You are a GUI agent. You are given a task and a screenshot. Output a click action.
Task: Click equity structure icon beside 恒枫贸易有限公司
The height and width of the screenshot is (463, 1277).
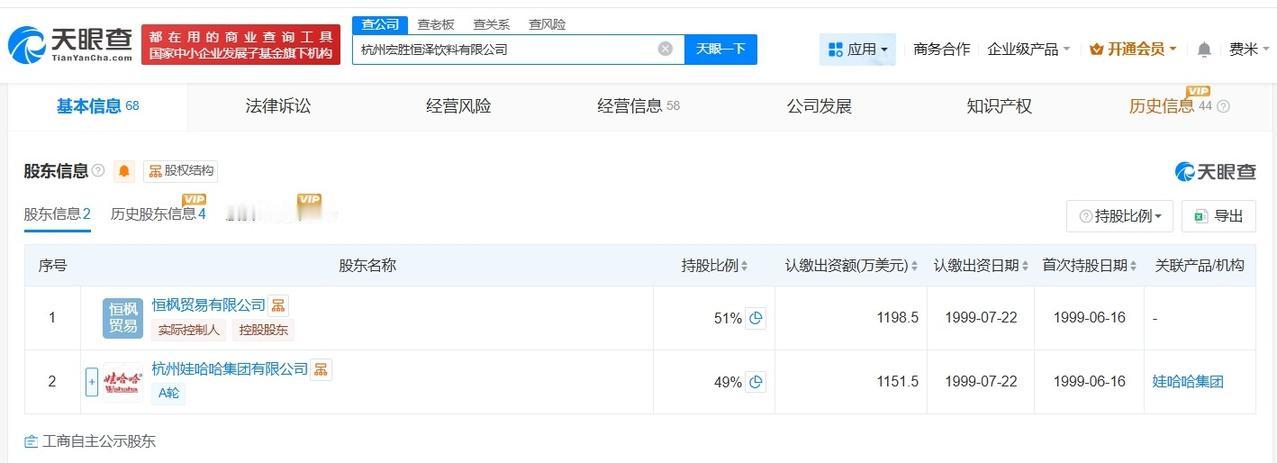pyautogui.click(x=279, y=305)
